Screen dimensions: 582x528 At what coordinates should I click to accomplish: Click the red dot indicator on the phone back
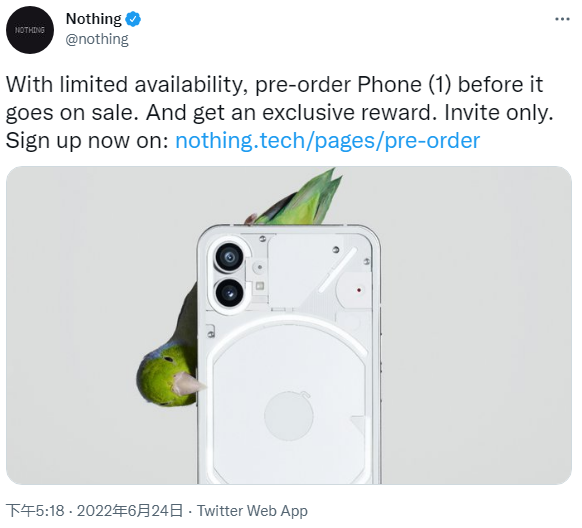(x=359, y=290)
